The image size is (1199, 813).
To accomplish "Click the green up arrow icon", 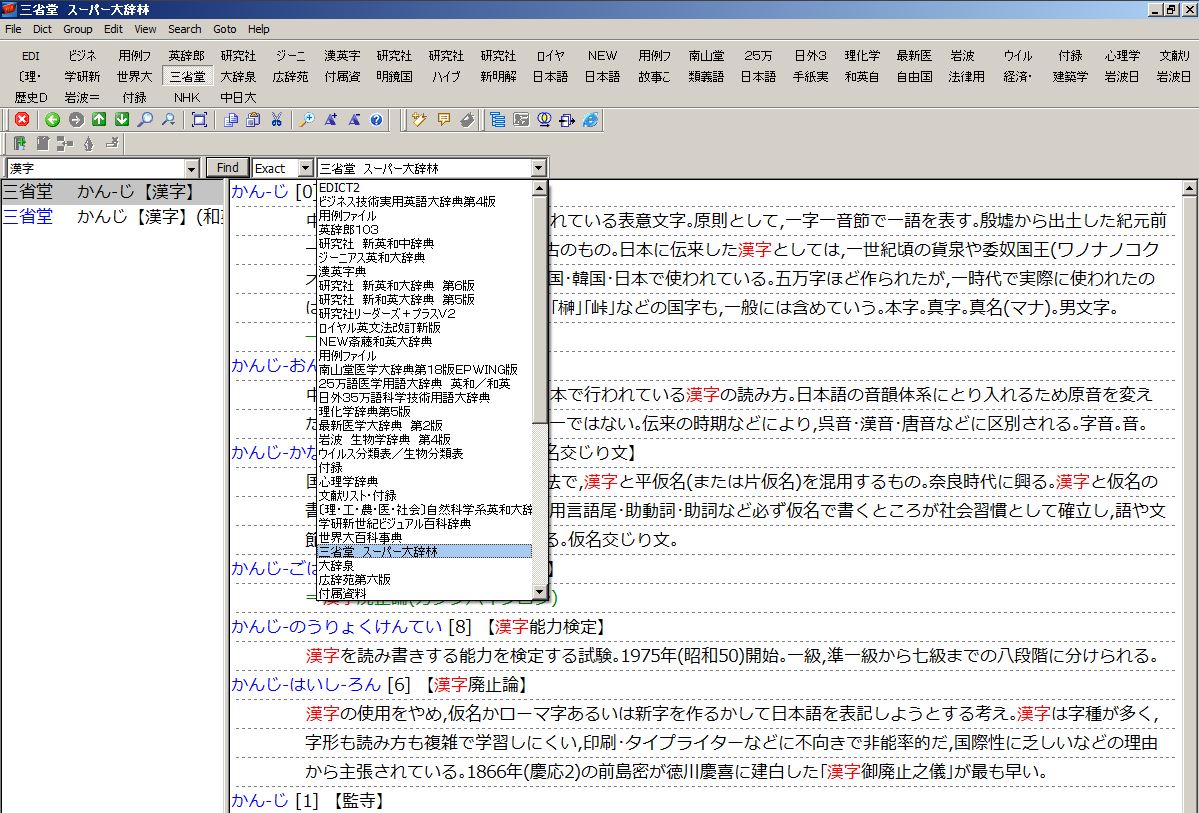I will point(99,119).
